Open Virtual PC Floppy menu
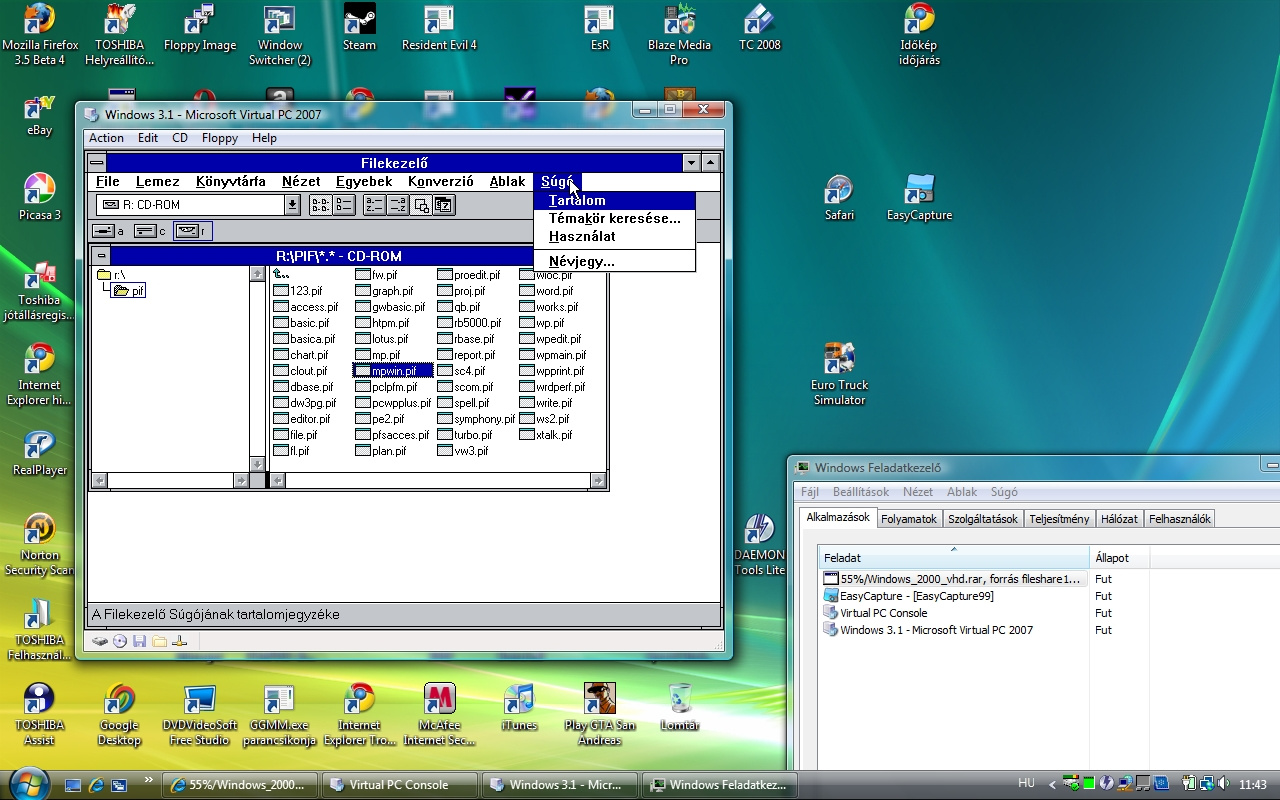Screen dimensions: 1280x800 click(x=220, y=138)
